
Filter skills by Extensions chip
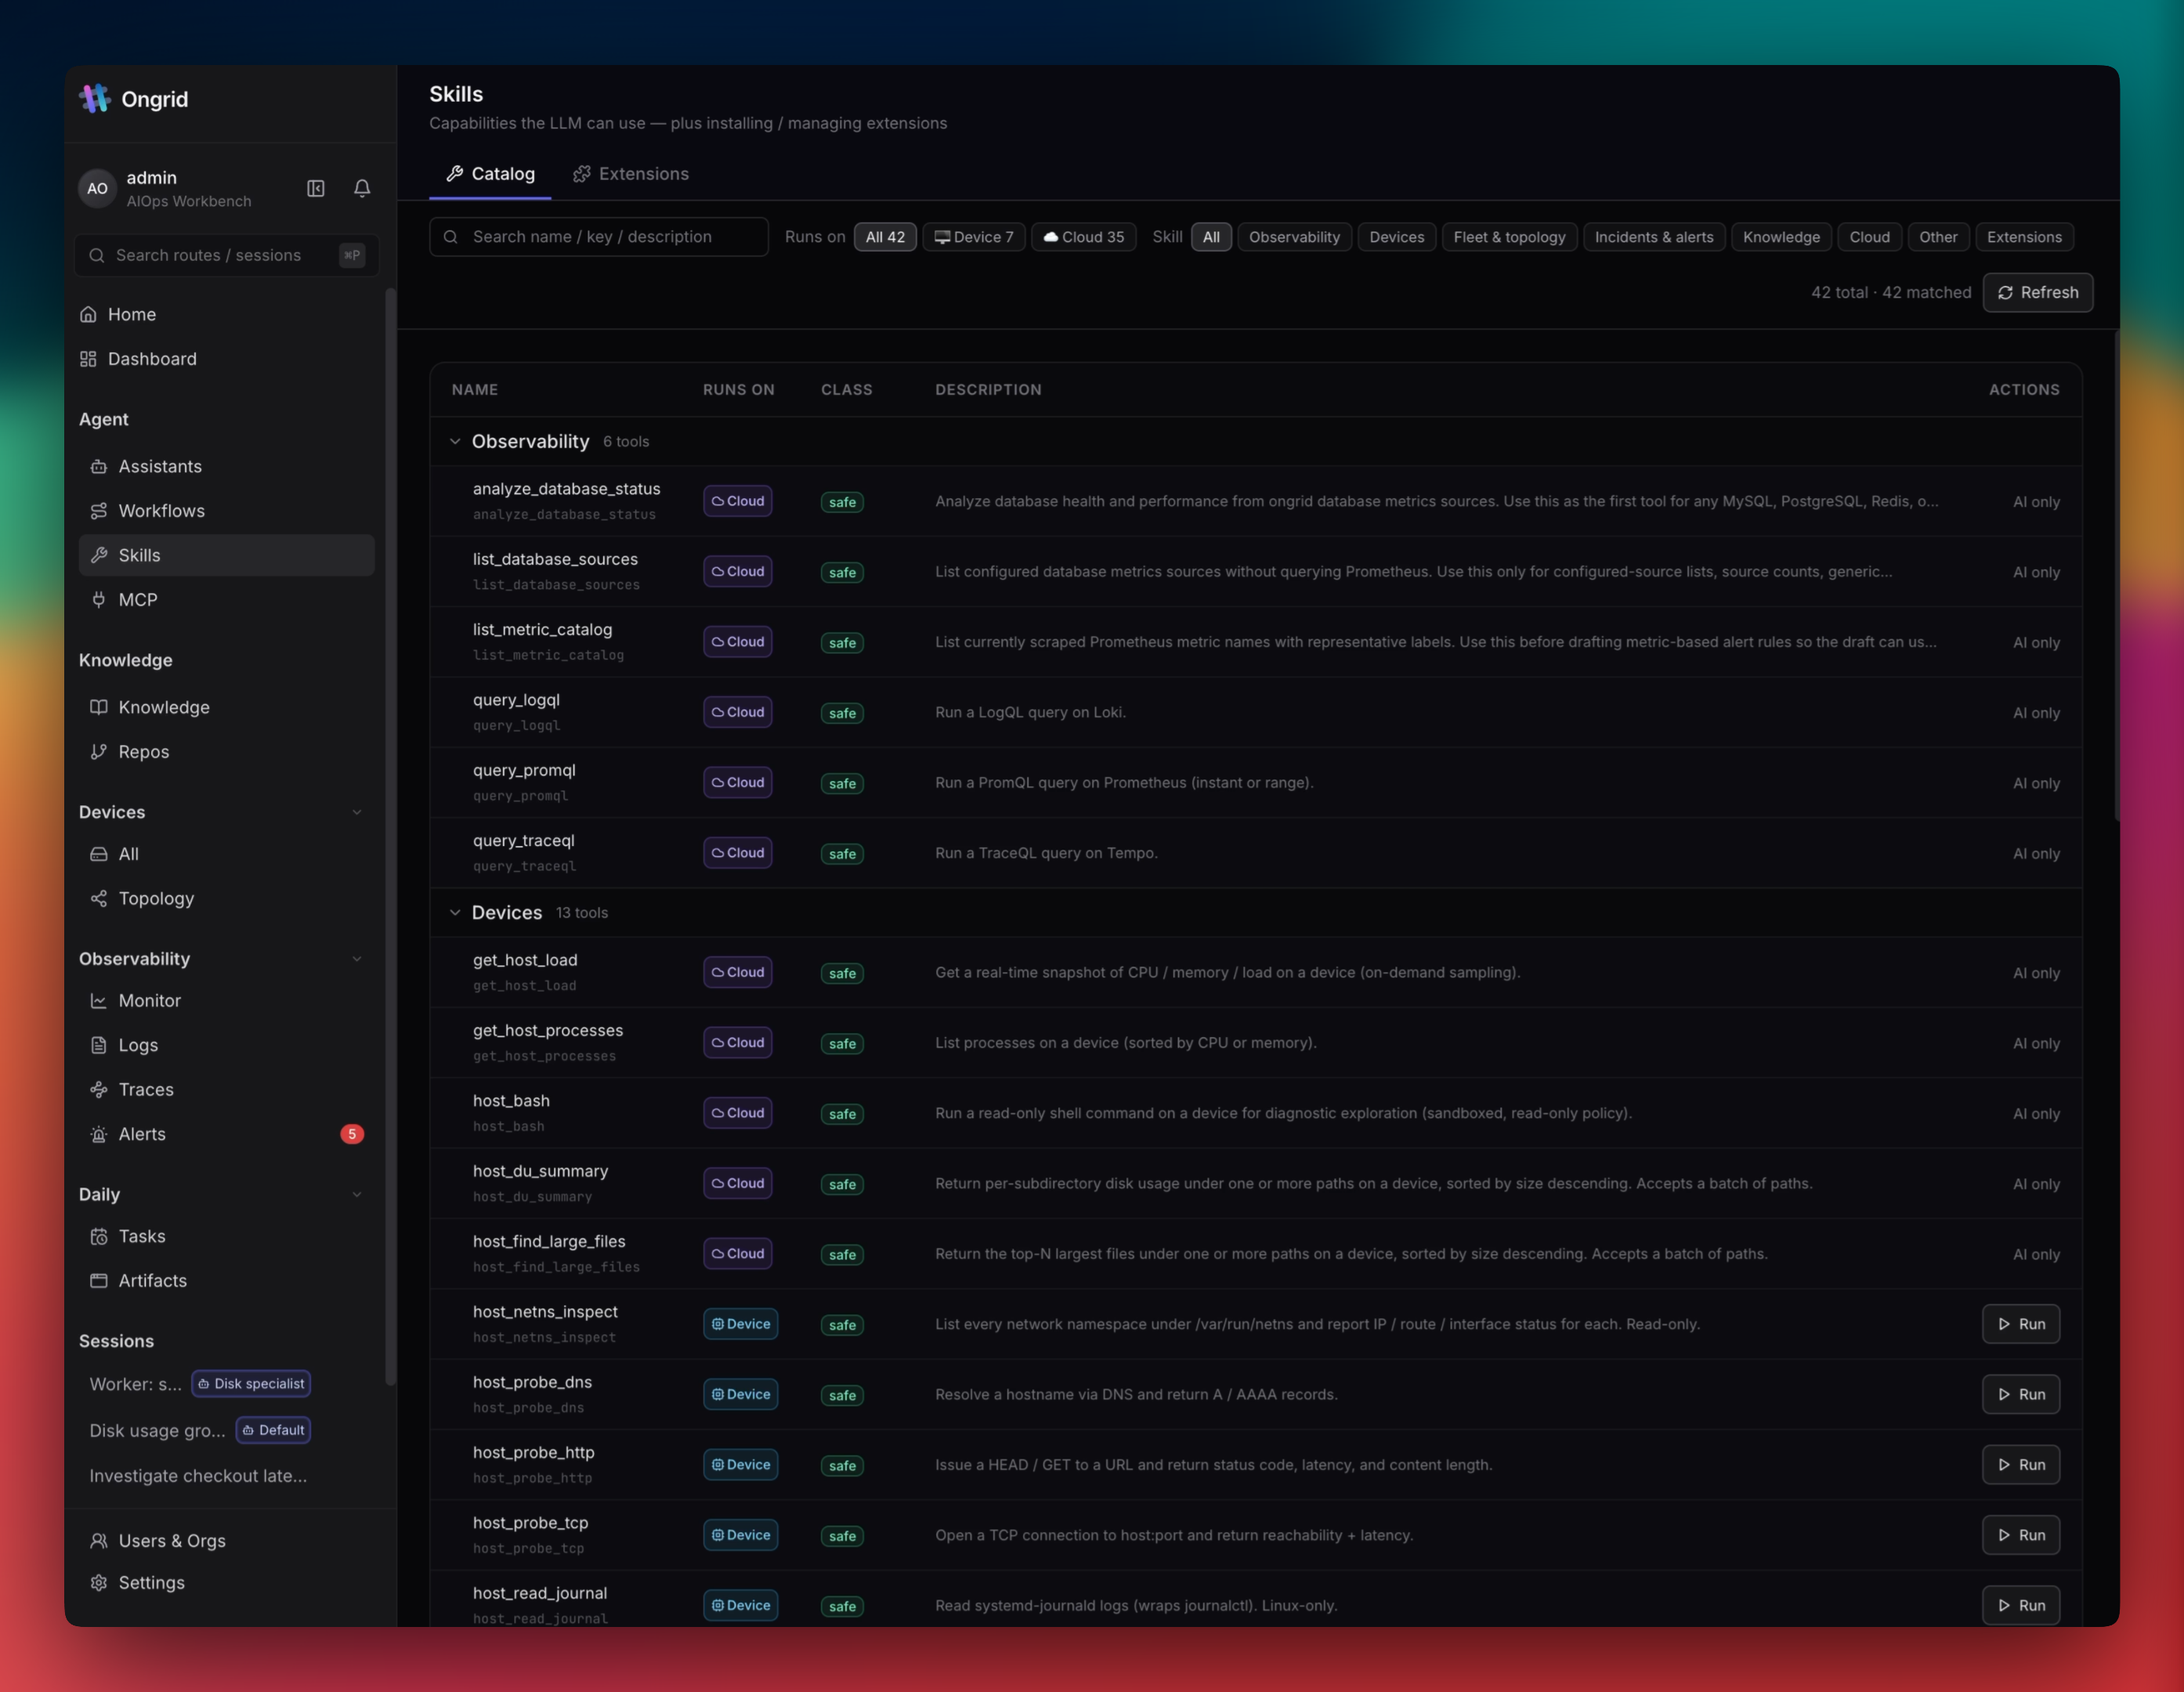coord(2024,237)
